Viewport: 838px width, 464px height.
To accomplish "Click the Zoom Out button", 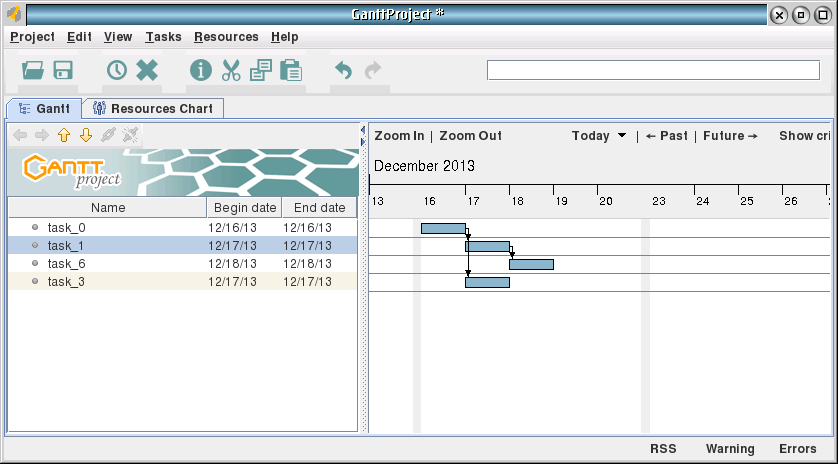I will [470, 136].
